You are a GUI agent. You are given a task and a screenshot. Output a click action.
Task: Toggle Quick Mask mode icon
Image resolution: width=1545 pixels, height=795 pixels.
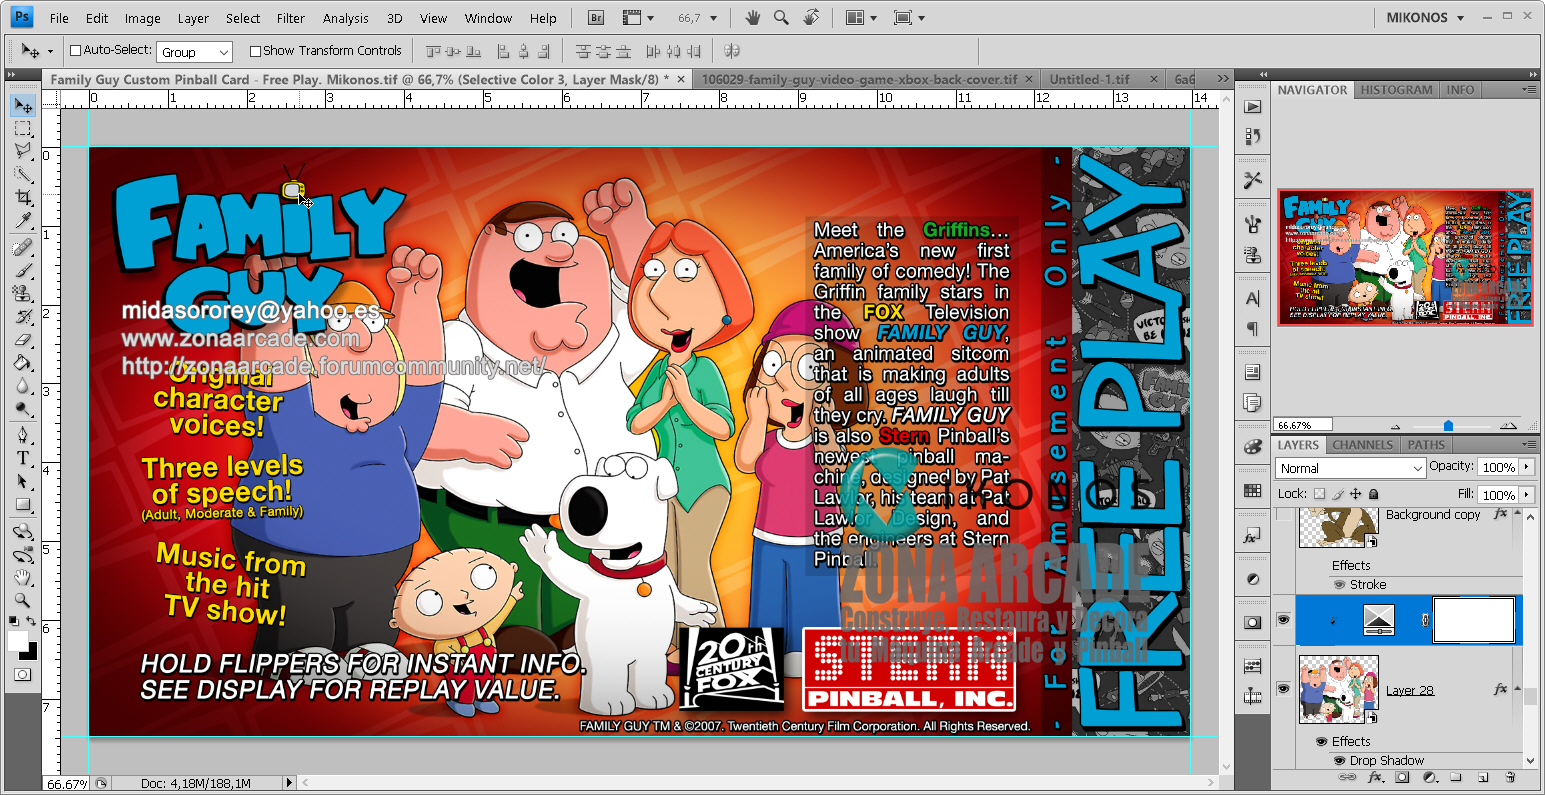coord(23,675)
